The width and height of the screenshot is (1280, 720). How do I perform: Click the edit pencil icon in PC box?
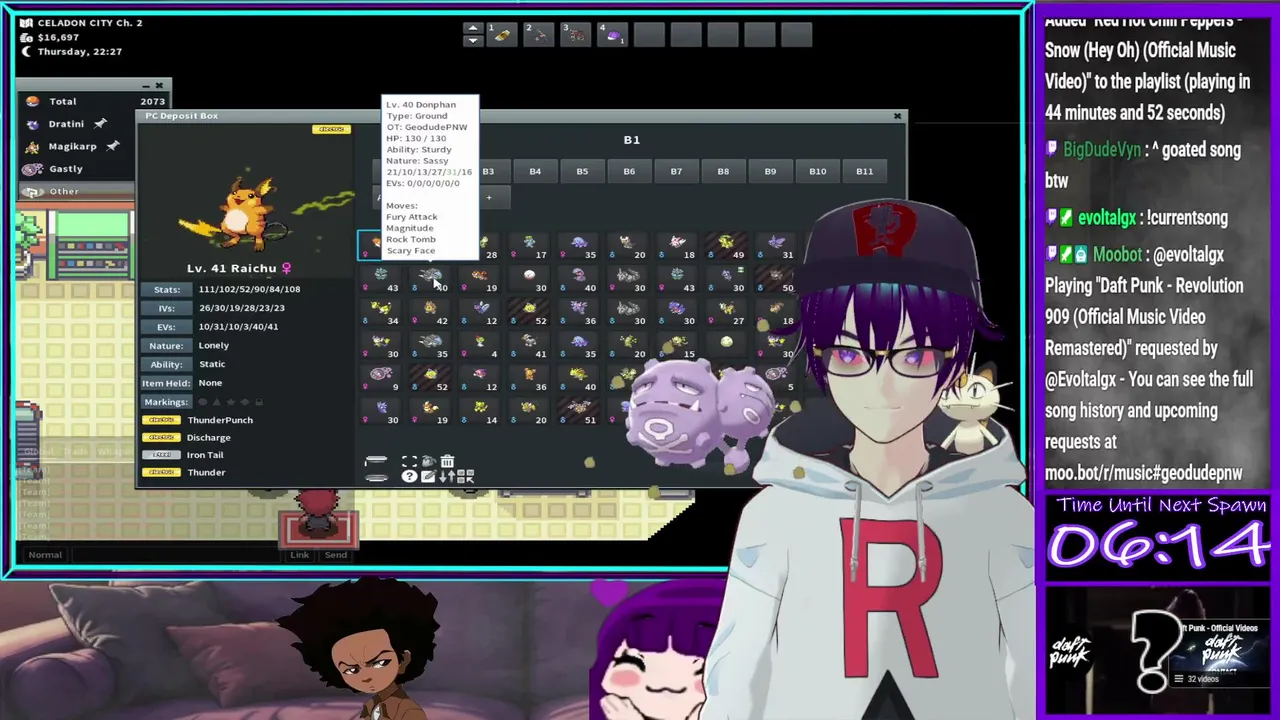pyautogui.click(x=429, y=476)
